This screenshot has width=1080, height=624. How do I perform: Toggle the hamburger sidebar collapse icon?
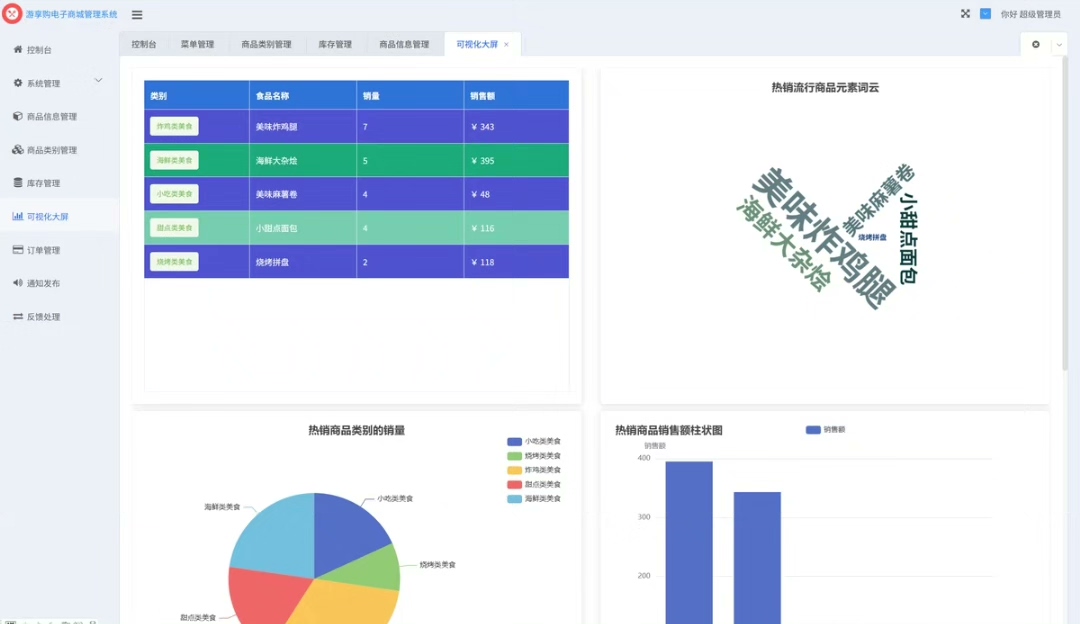(x=137, y=14)
